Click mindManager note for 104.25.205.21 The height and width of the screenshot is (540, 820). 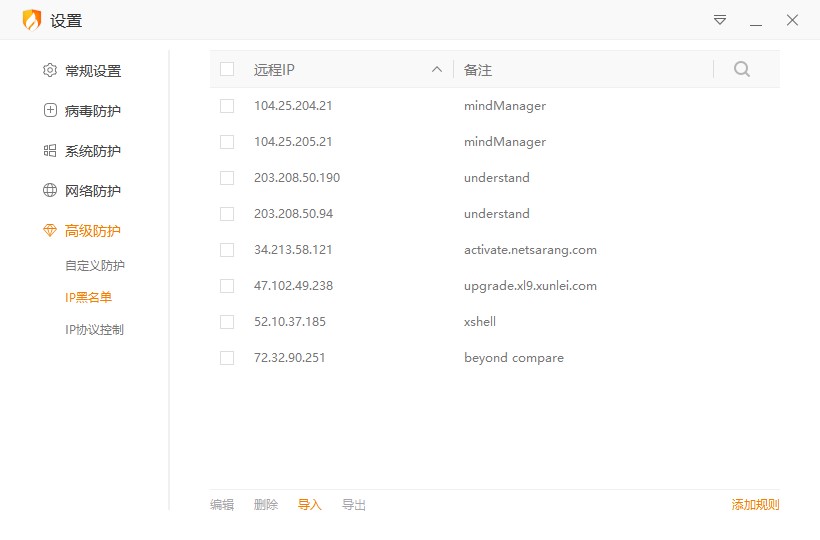(505, 142)
